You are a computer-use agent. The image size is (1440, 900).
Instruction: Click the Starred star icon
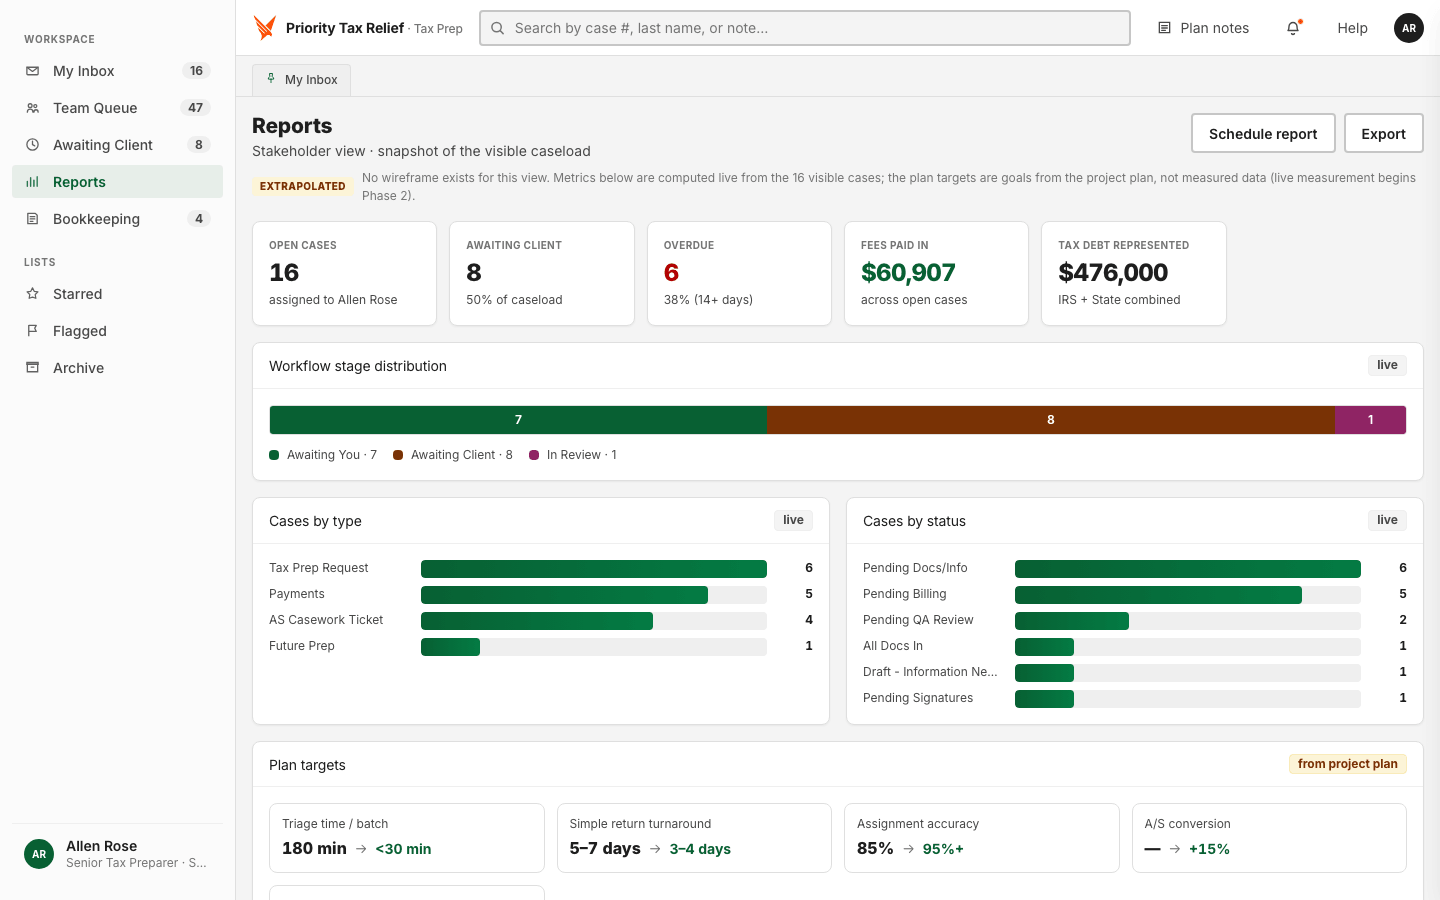tap(32, 294)
